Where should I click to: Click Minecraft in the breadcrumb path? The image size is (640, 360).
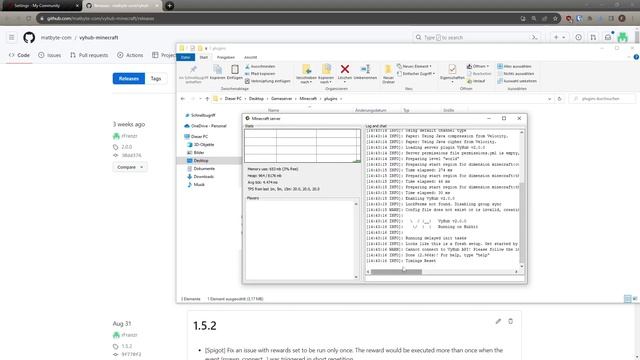click(x=308, y=99)
